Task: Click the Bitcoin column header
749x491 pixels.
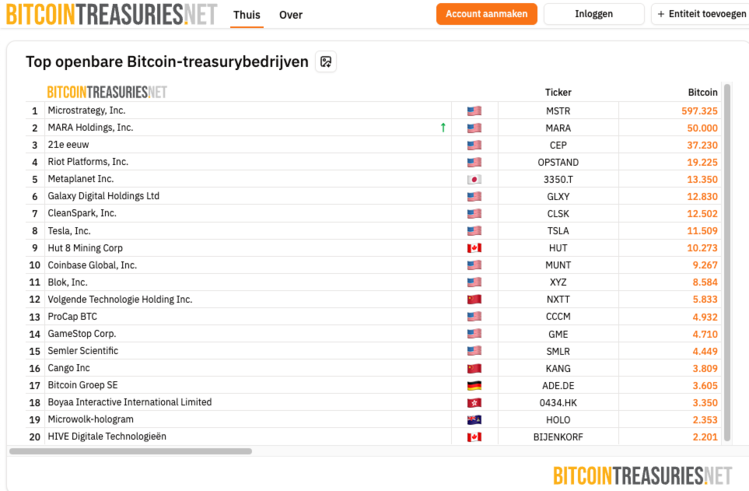Action: point(703,92)
